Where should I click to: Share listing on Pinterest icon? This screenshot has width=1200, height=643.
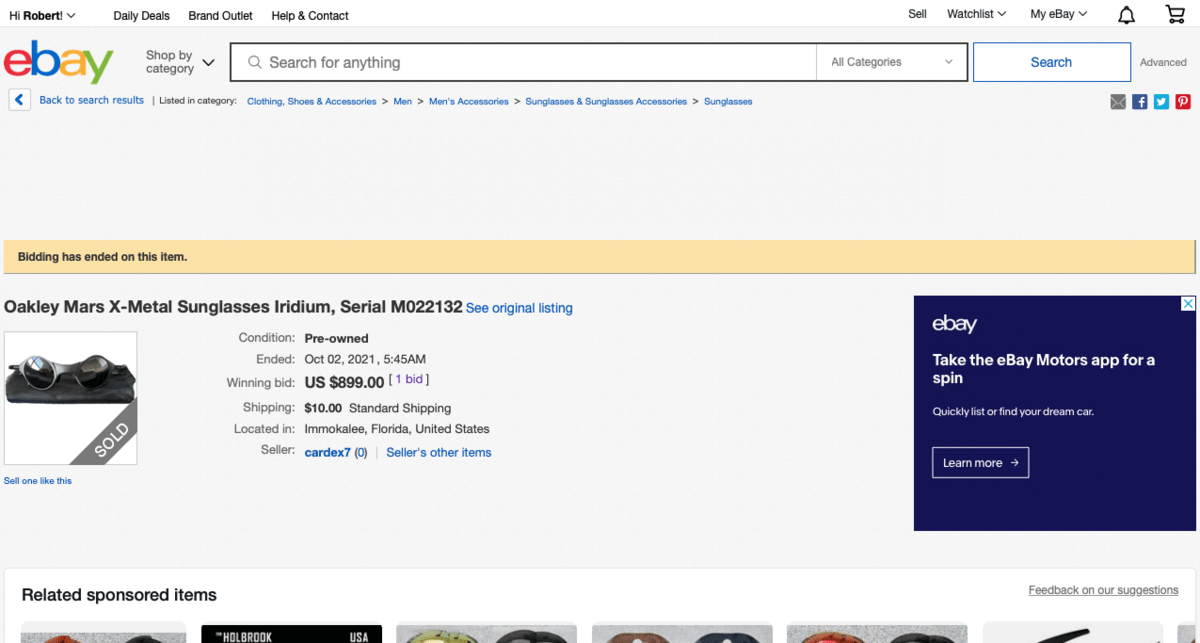tap(1183, 101)
